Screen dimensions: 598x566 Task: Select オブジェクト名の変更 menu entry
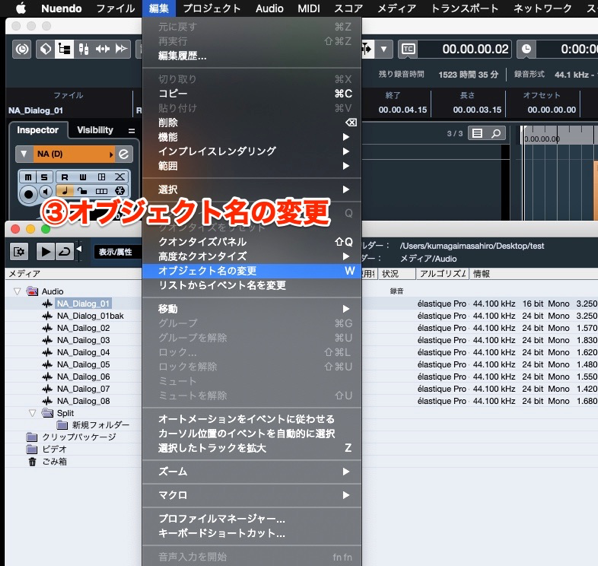pyautogui.click(x=251, y=271)
